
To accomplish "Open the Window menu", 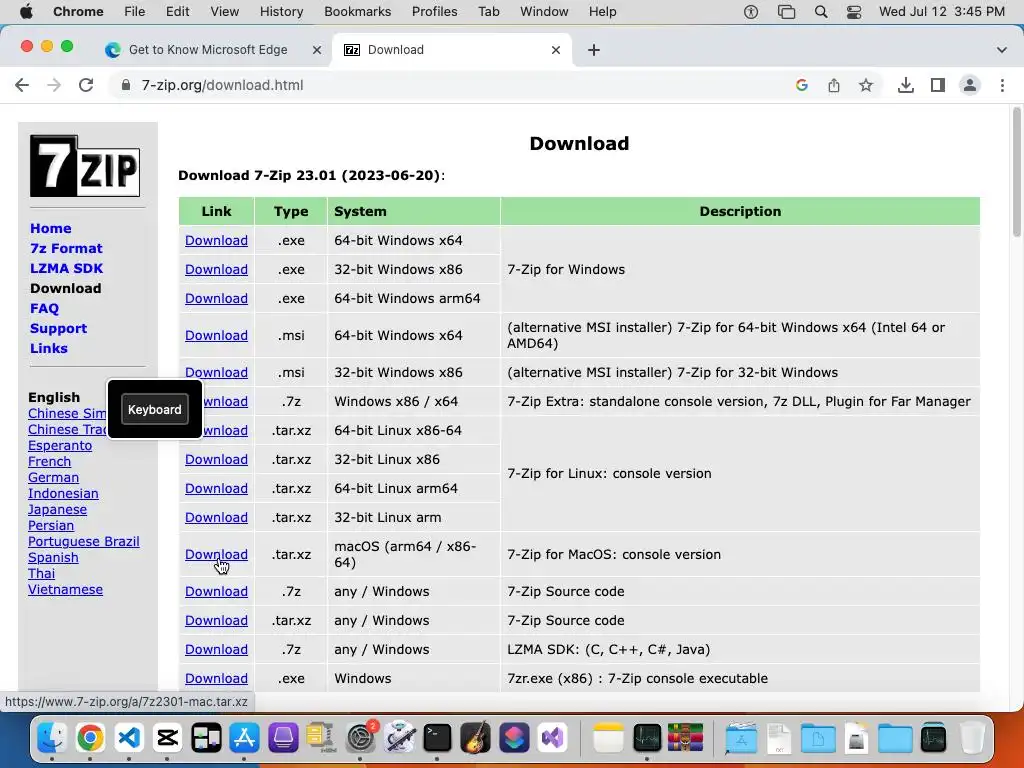I will (544, 12).
